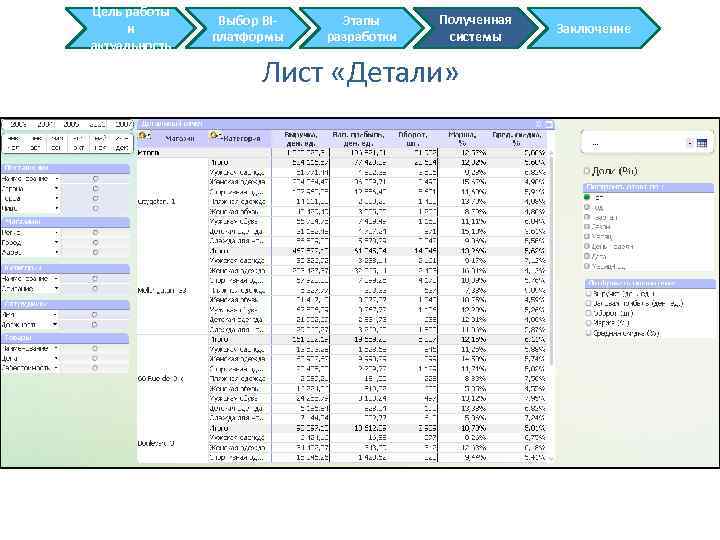The height and width of the screenshot is (540, 720).
Task: Expand Имя dropdown under Сотрудники
Action: tap(55, 315)
